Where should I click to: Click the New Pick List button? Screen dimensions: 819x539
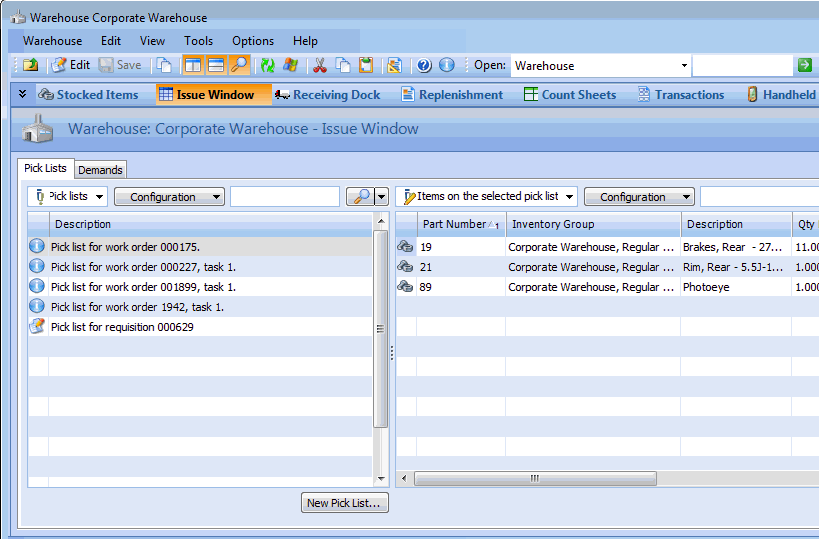344,503
